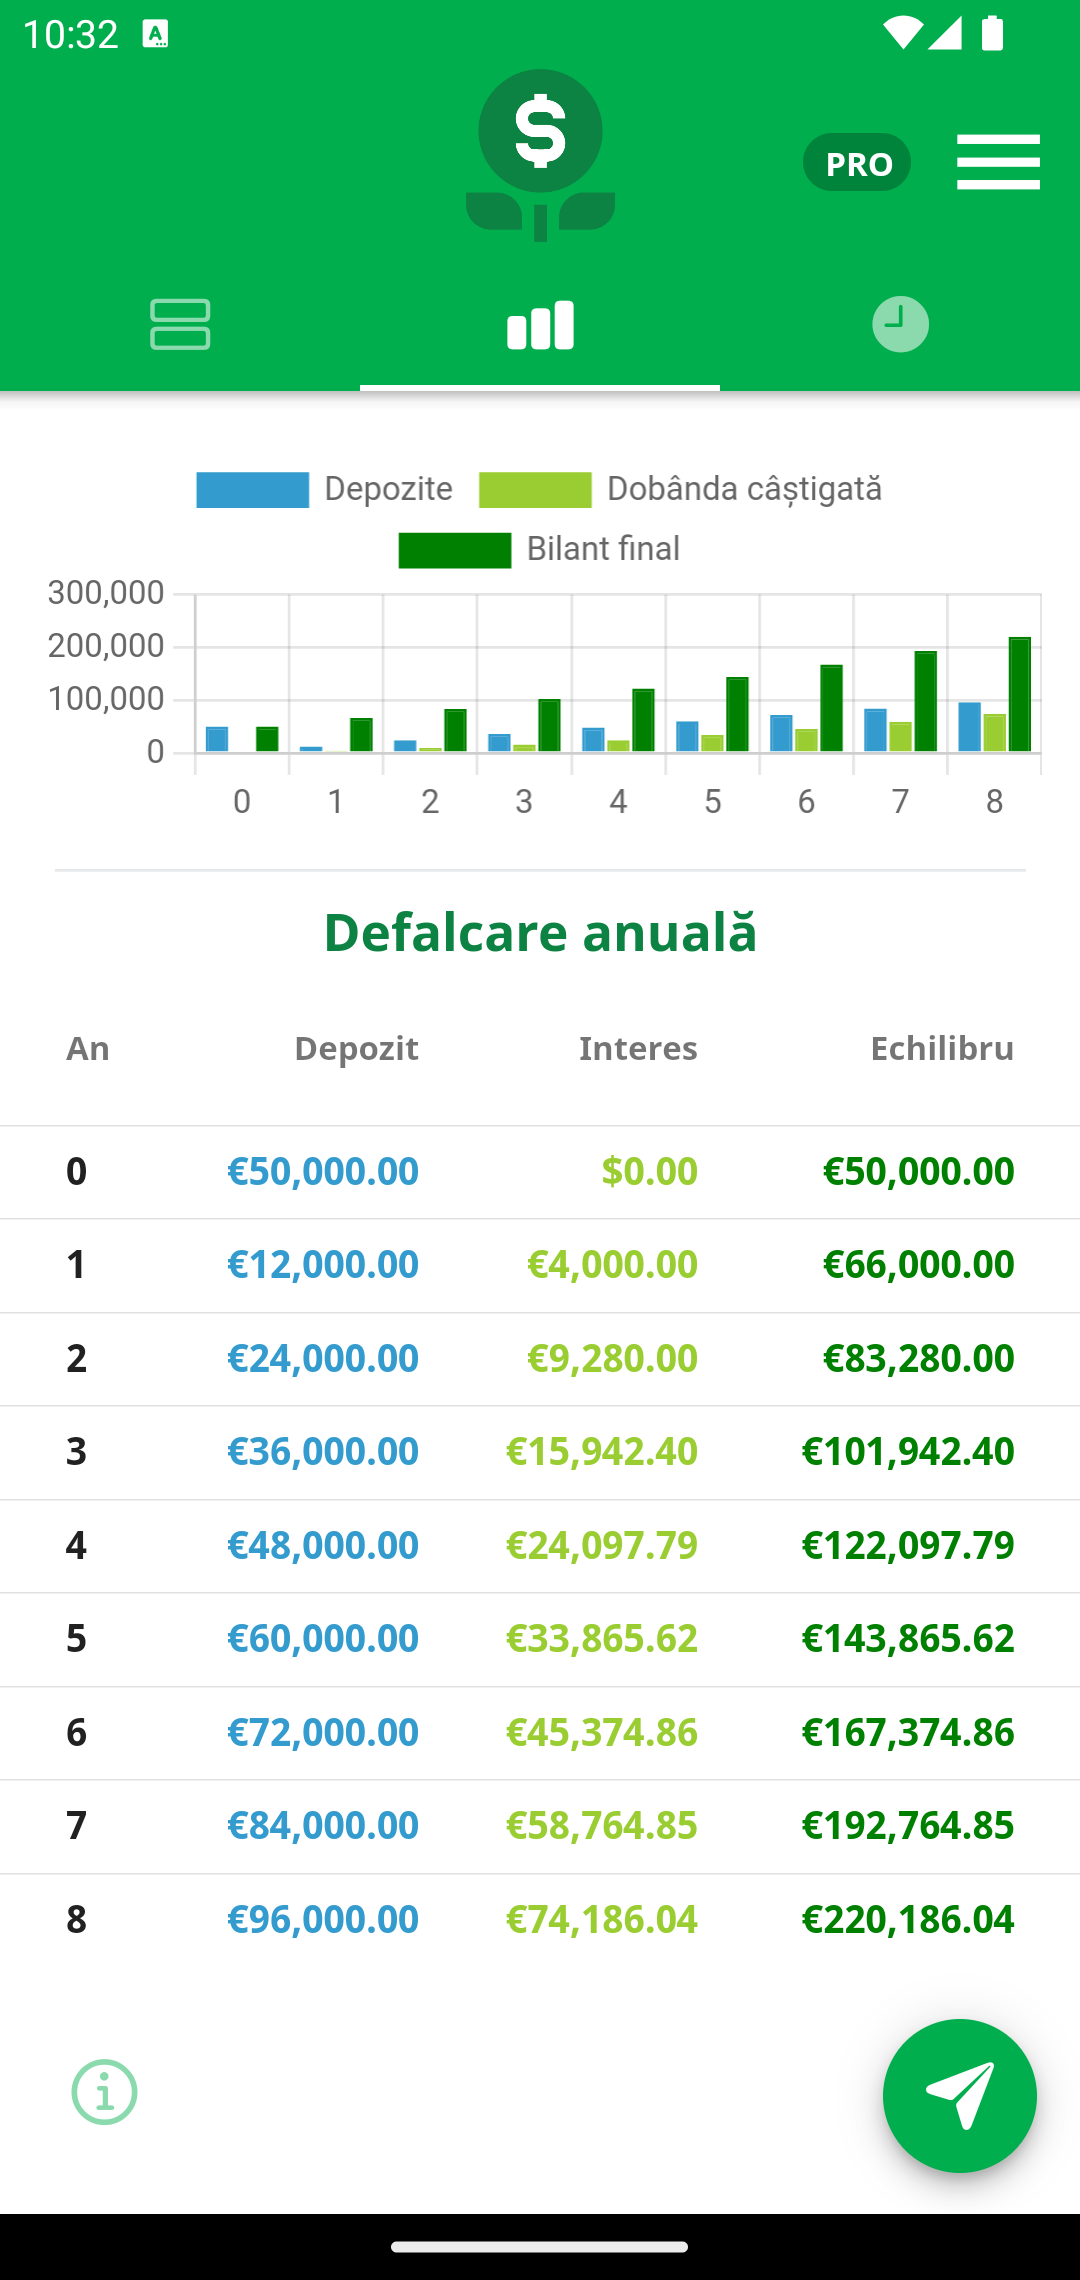The image size is (1080, 2280).
Task: Select year 5 balance bar in chart
Action: (737, 714)
